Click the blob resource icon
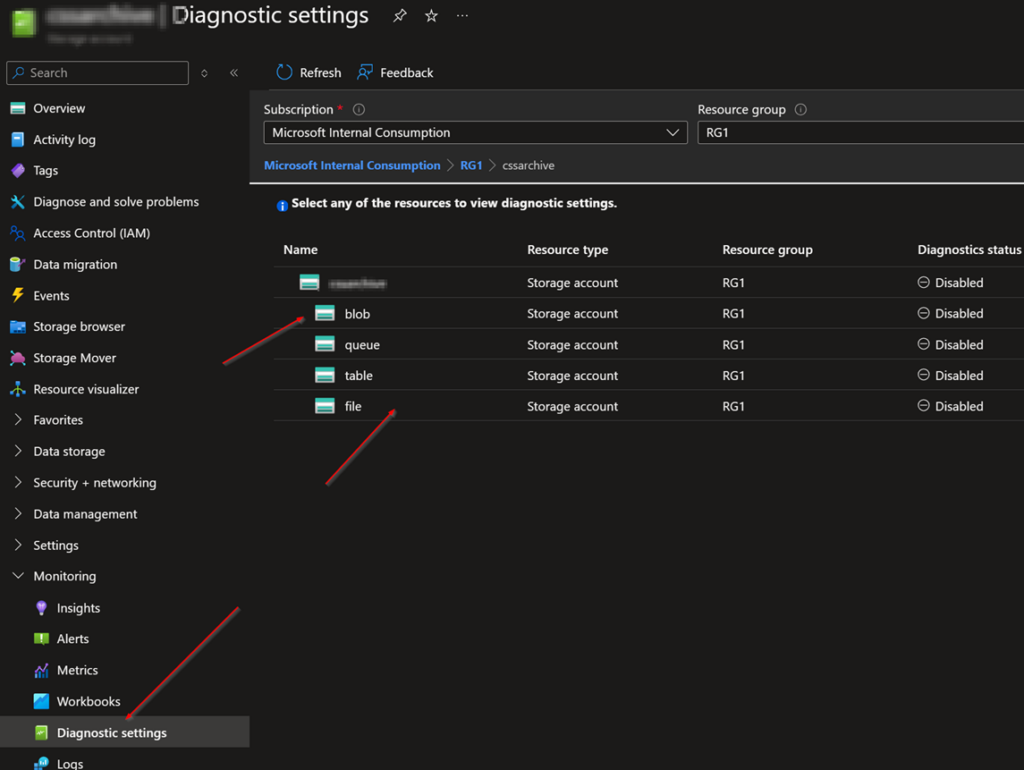Image resolution: width=1024 pixels, height=770 pixels. click(325, 313)
